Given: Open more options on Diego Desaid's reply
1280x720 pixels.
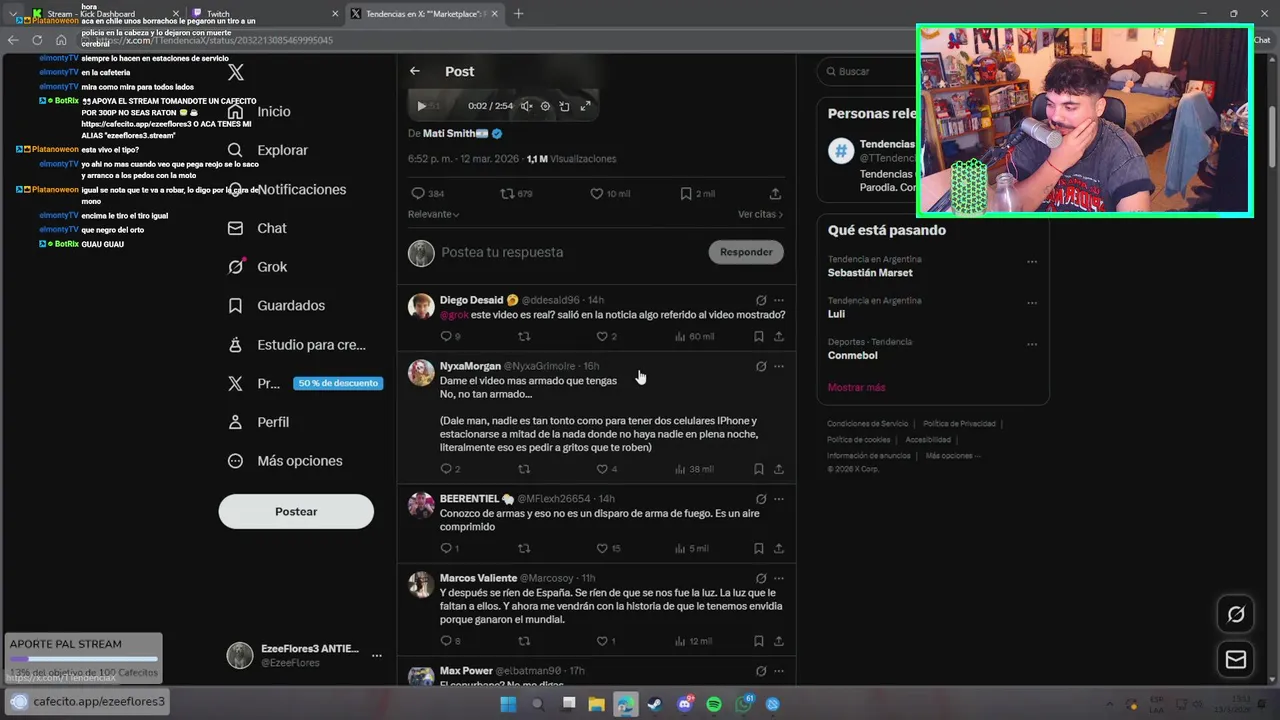Looking at the screenshot, I should tap(779, 300).
